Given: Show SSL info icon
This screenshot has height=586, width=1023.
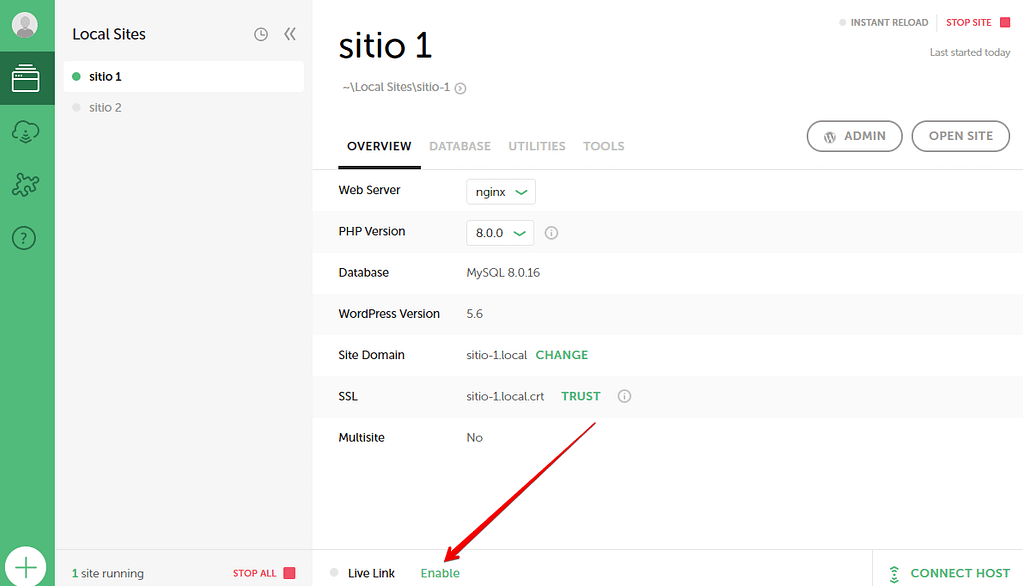Looking at the screenshot, I should [624, 396].
